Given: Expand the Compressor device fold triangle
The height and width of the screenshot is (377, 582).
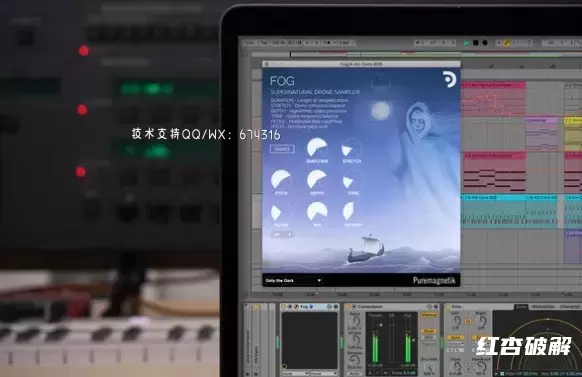Looking at the screenshot, I should pos(354,306).
